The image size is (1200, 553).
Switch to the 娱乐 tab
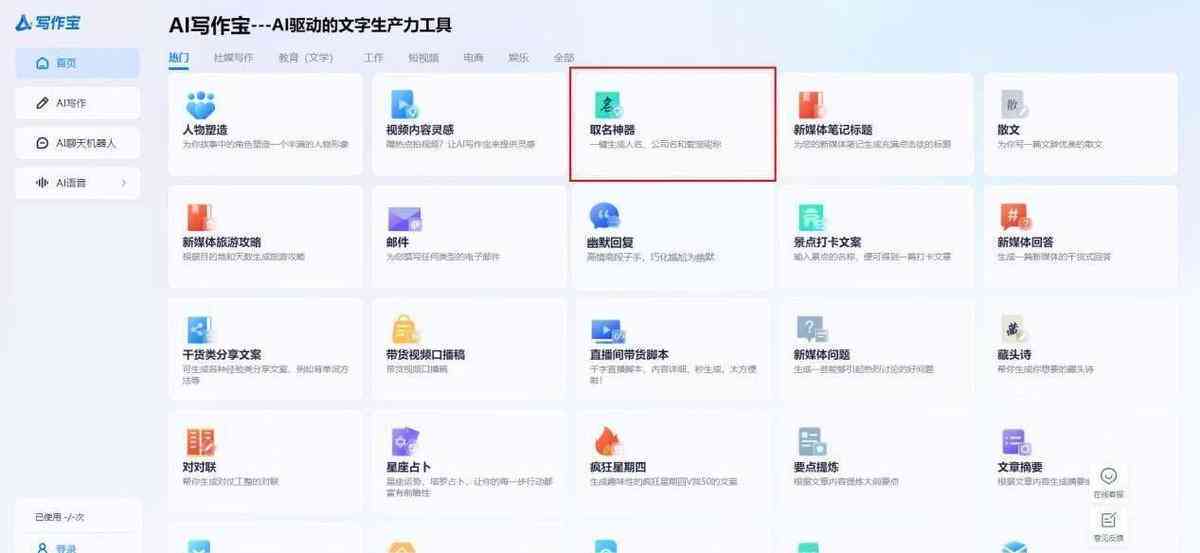[x=518, y=58]
